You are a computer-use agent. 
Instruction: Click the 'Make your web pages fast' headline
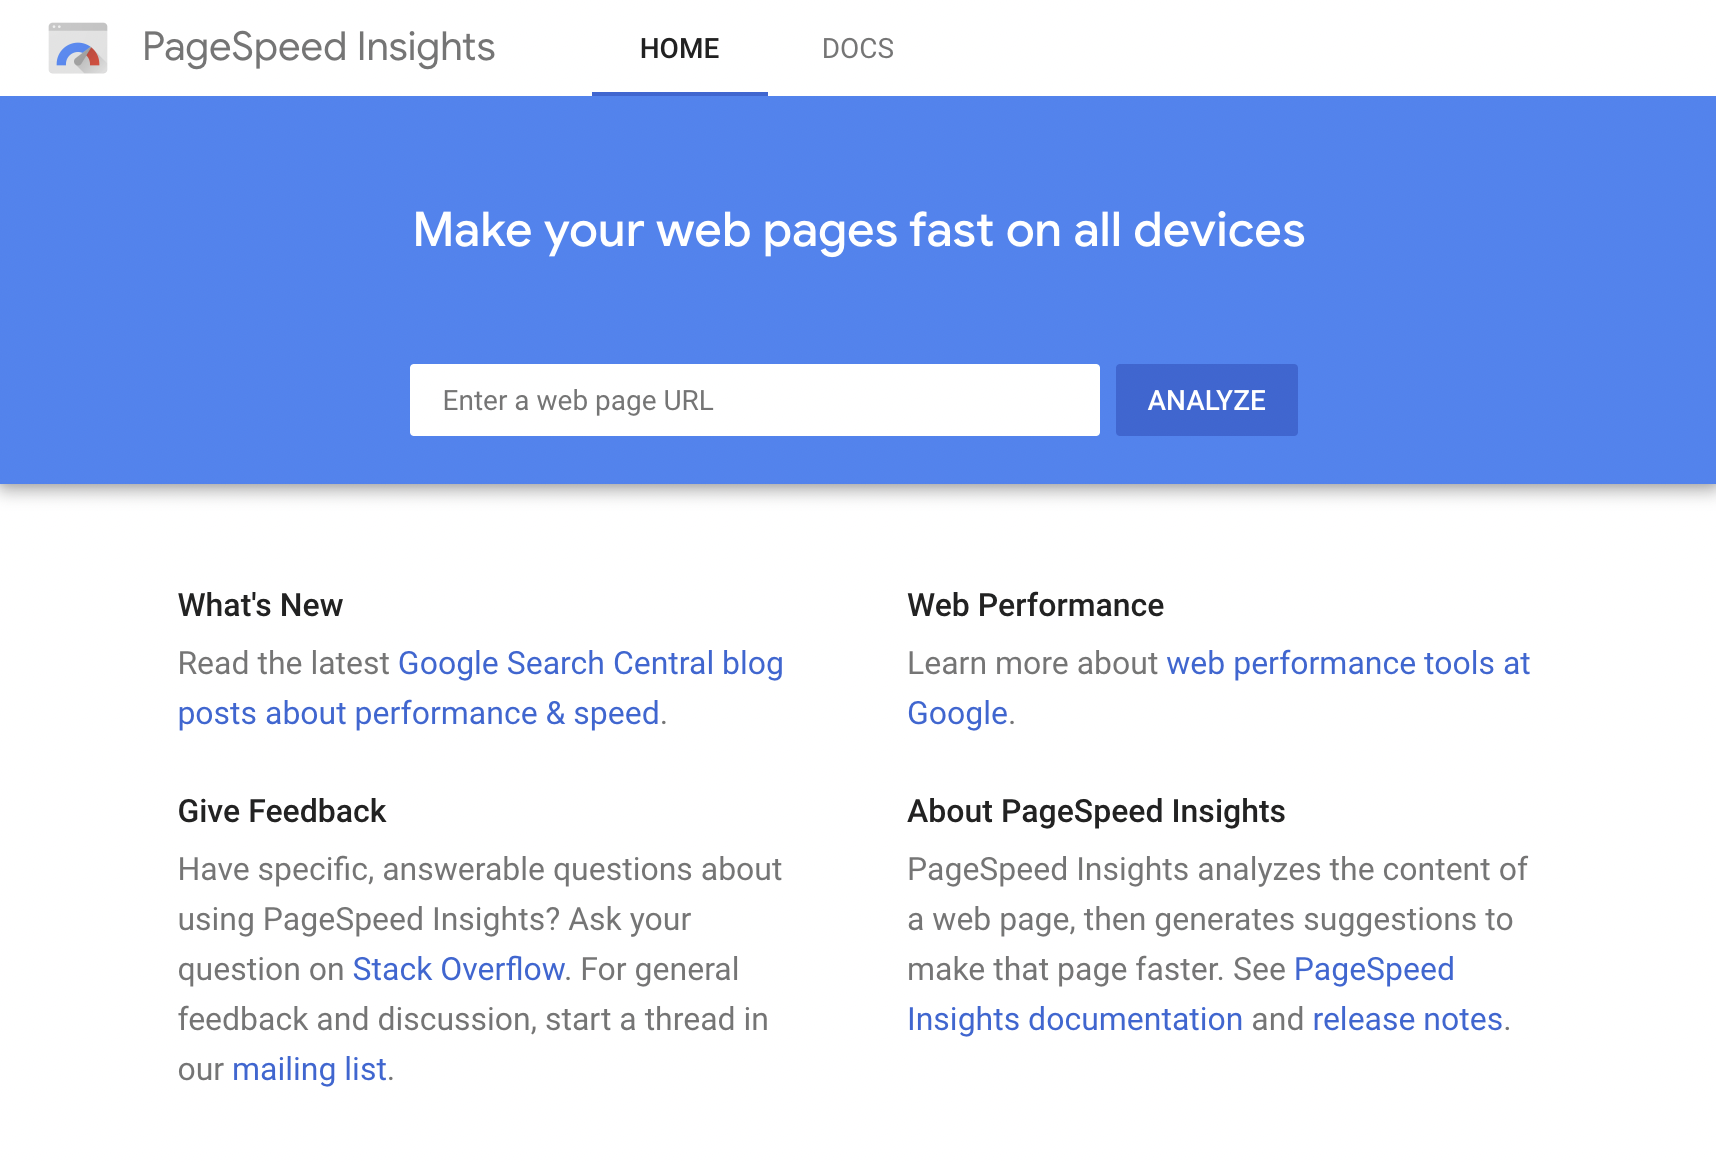[859, 231]
